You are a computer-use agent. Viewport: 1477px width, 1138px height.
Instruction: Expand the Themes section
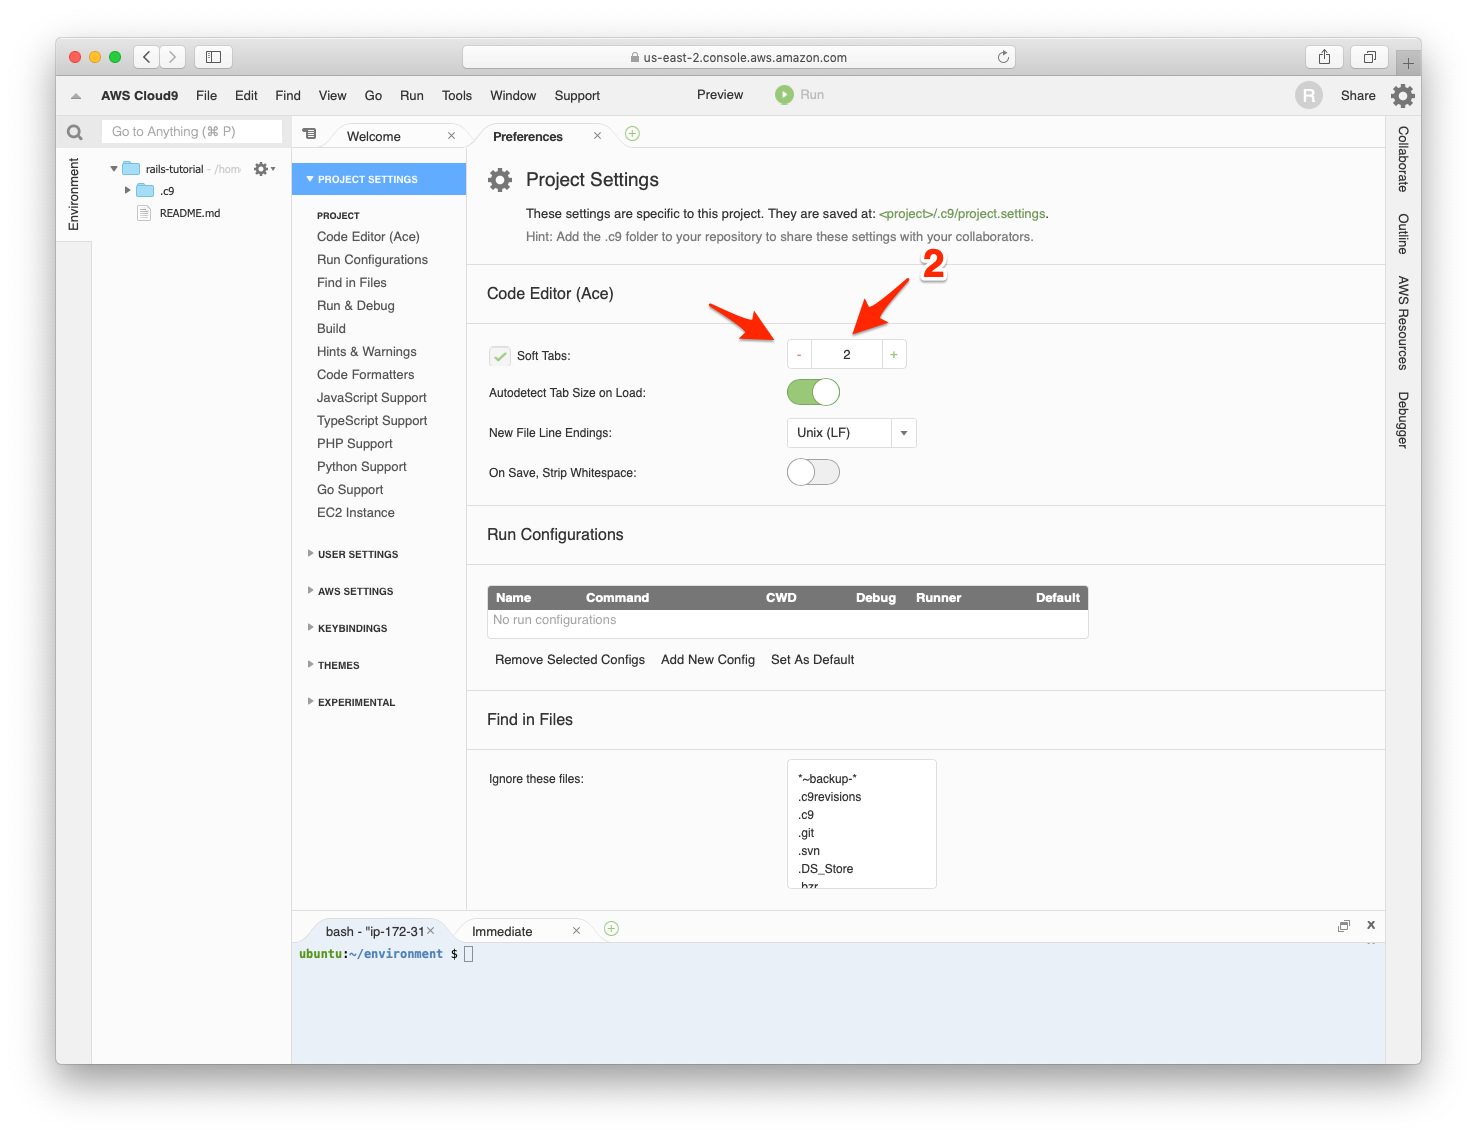[x=338, y=665]
